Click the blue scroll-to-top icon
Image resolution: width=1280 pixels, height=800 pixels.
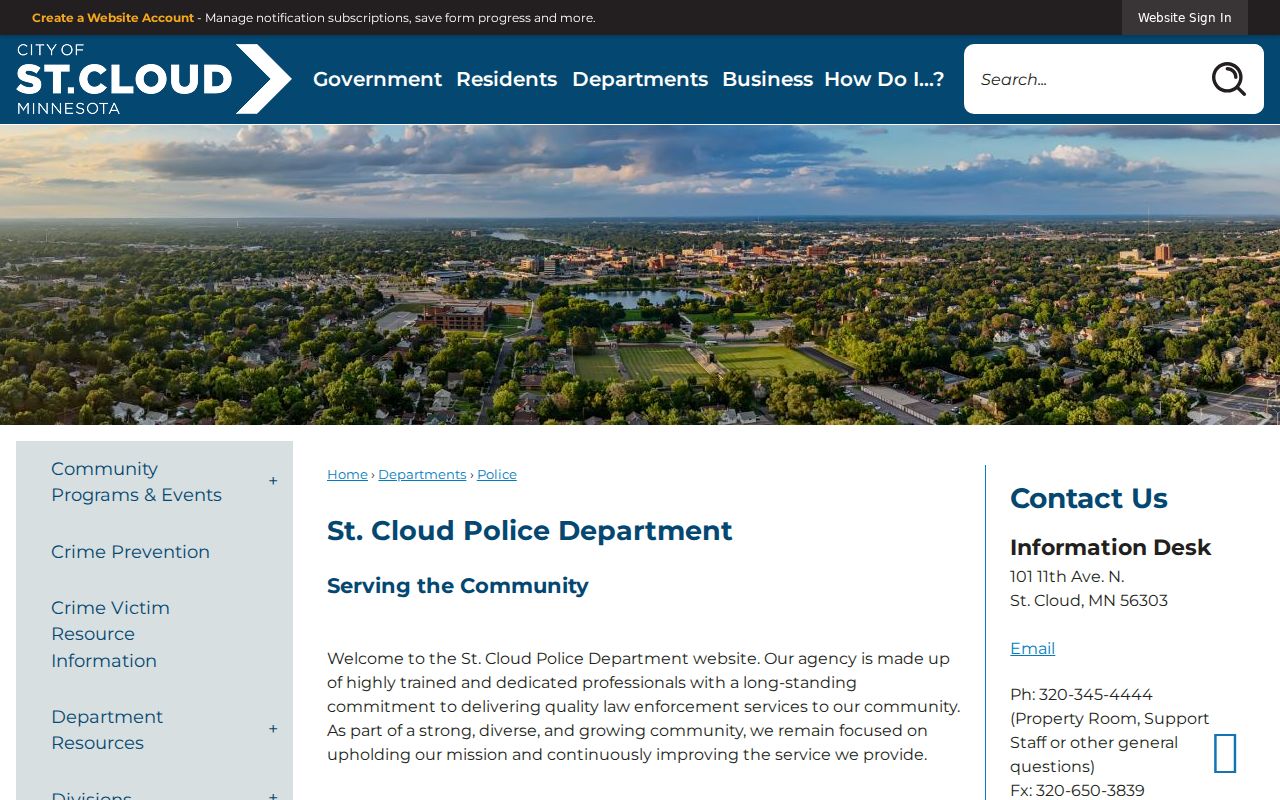pyautogui.click(x=1225, y=753)
